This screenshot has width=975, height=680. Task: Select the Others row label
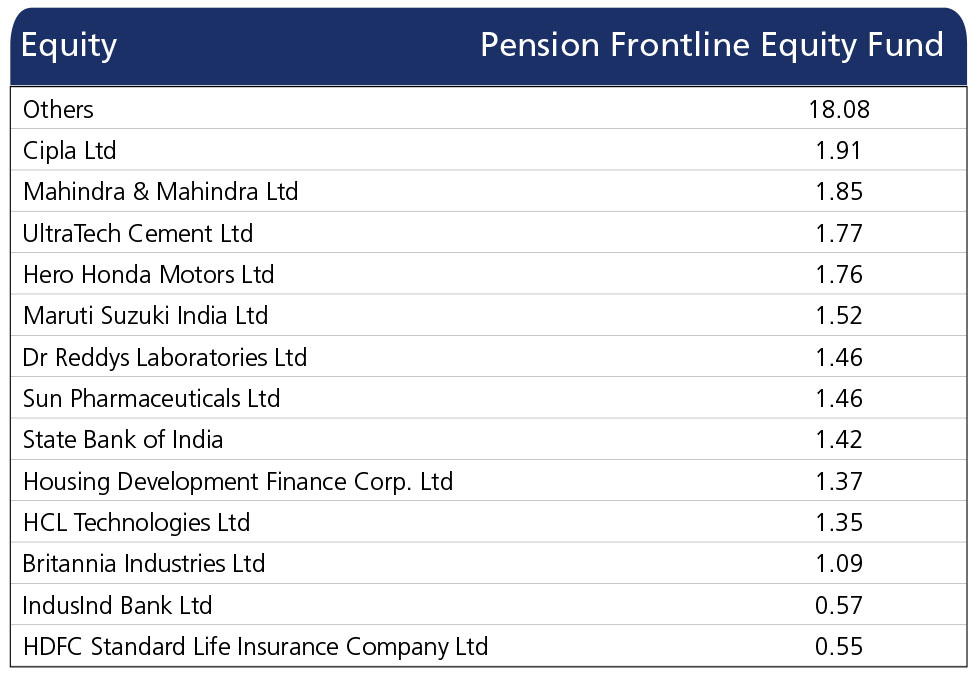pos(58,109)
